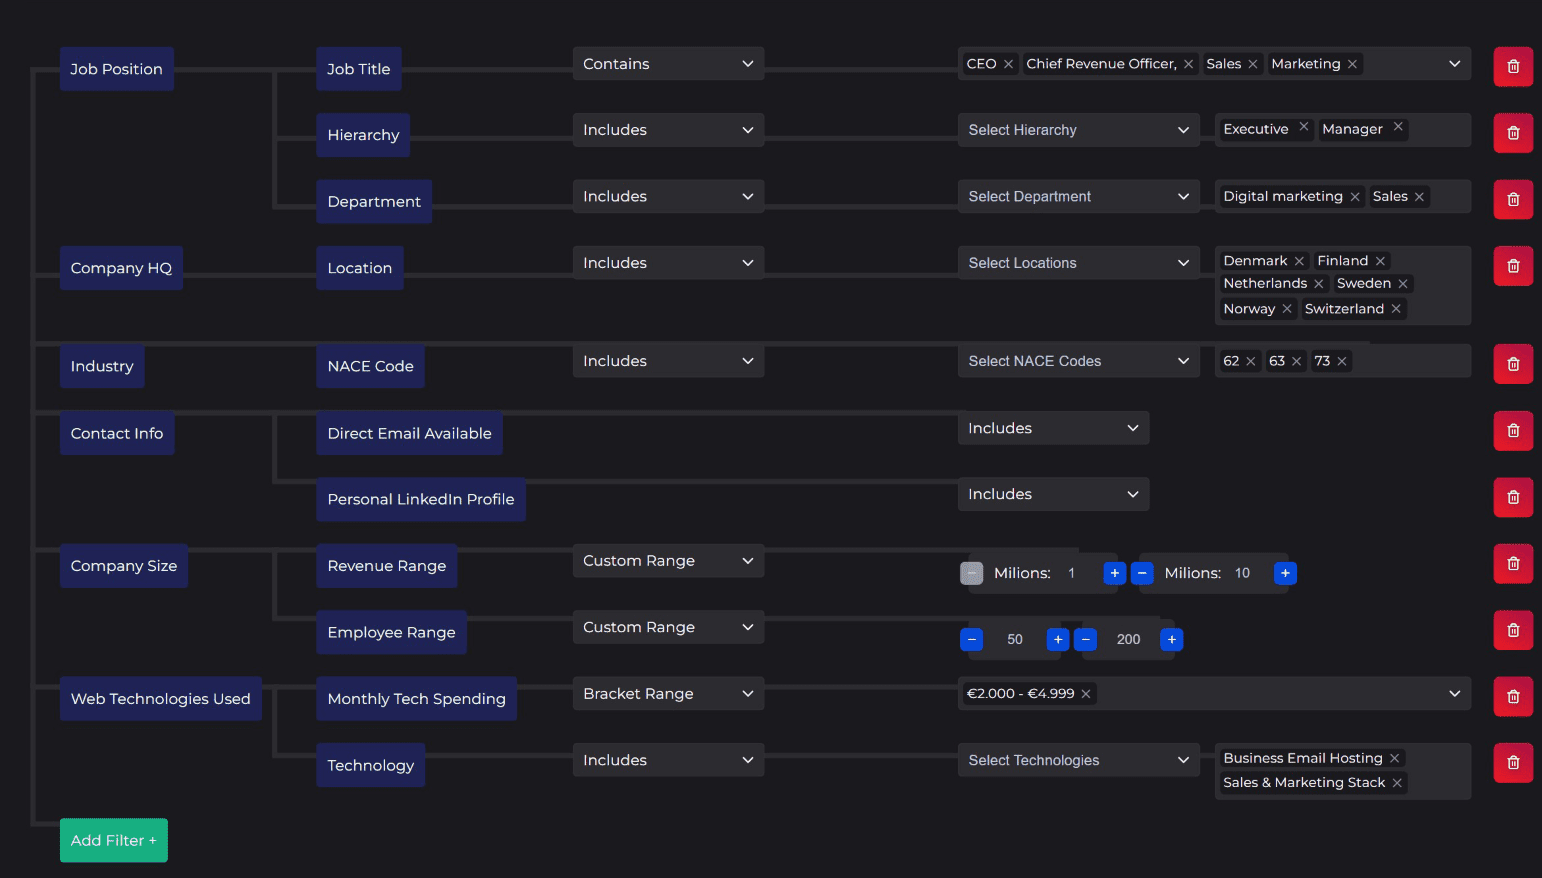The image size is (1542, 878).
Task: Delete the Job Title filter row
Action: pos(1512,67)
